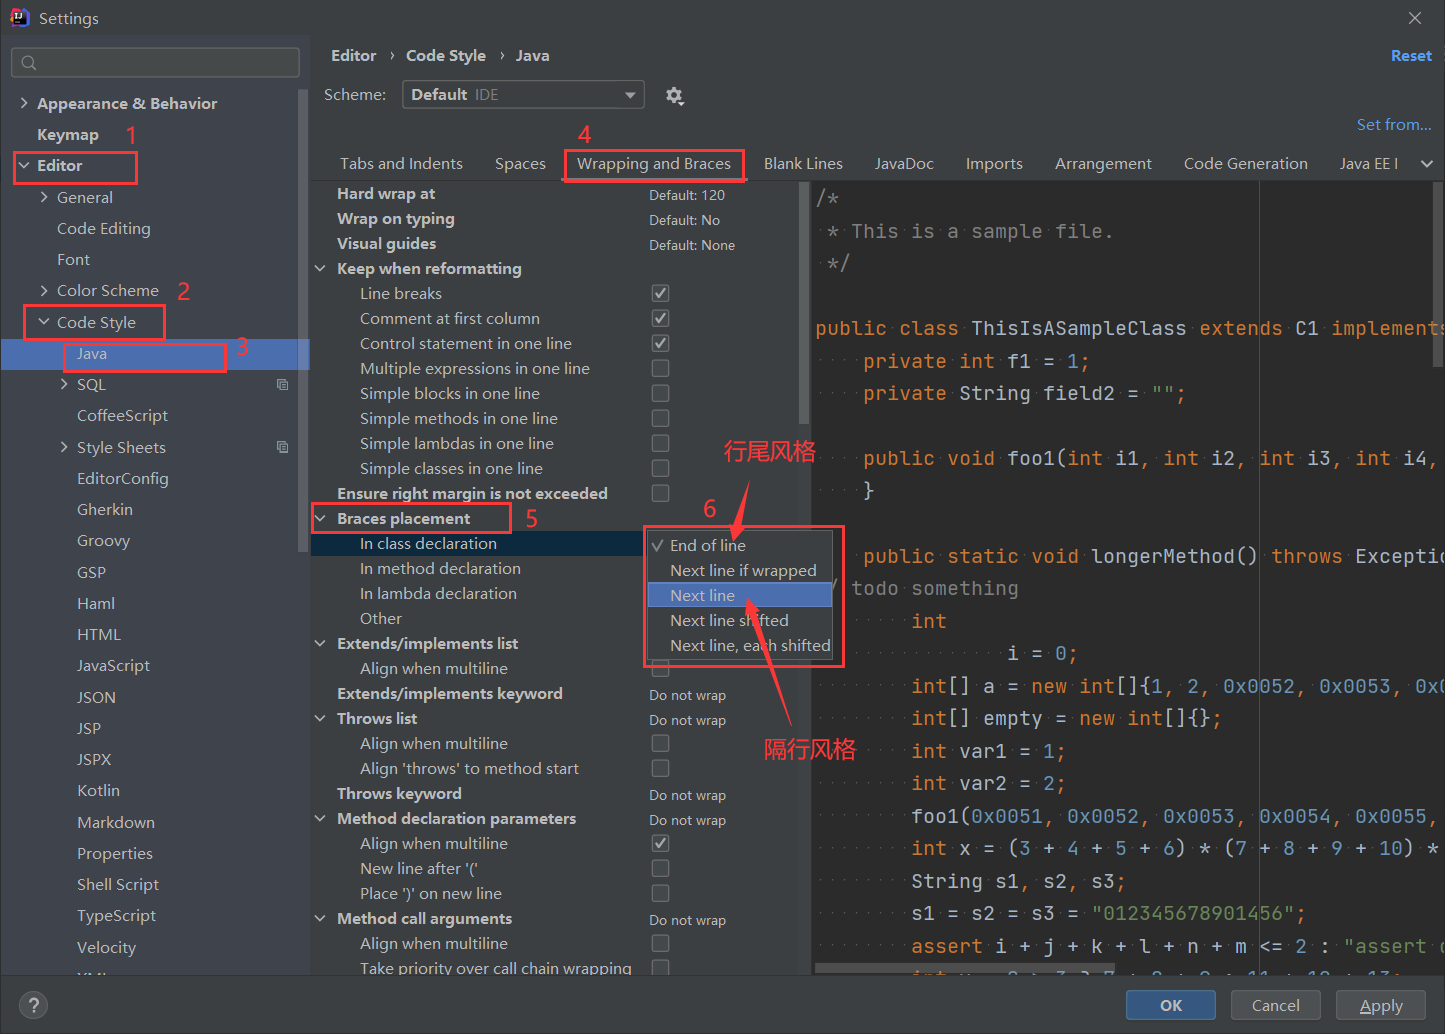This screenshot has width=1445, height=1034.
Task: Open the Tabs and Indents tab
Action: [x=401, y=164]
